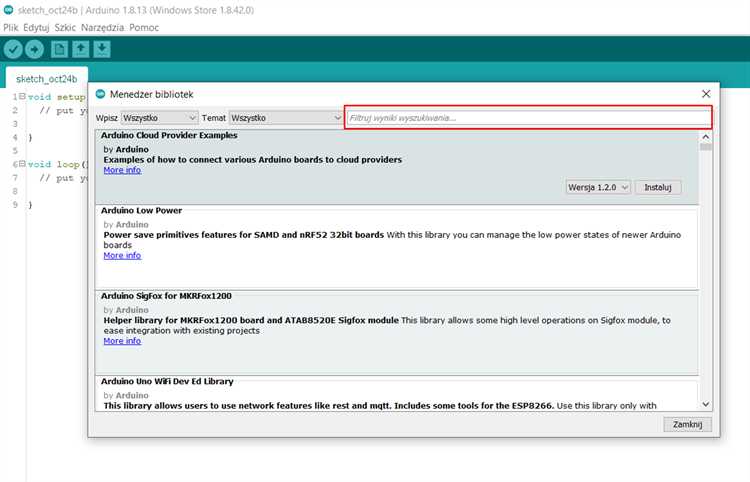Click the Upload arrow toolbar button
Screen dimensions: 750x482
point(34,49)
